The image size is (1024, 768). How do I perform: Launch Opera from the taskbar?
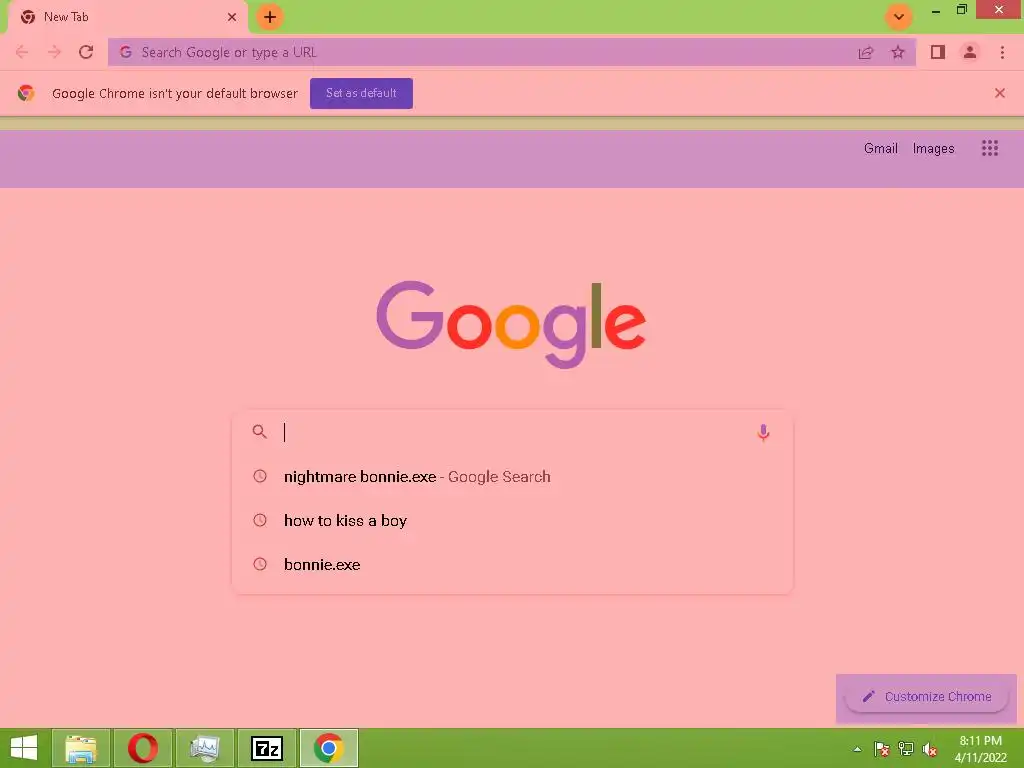coord(143,748)
